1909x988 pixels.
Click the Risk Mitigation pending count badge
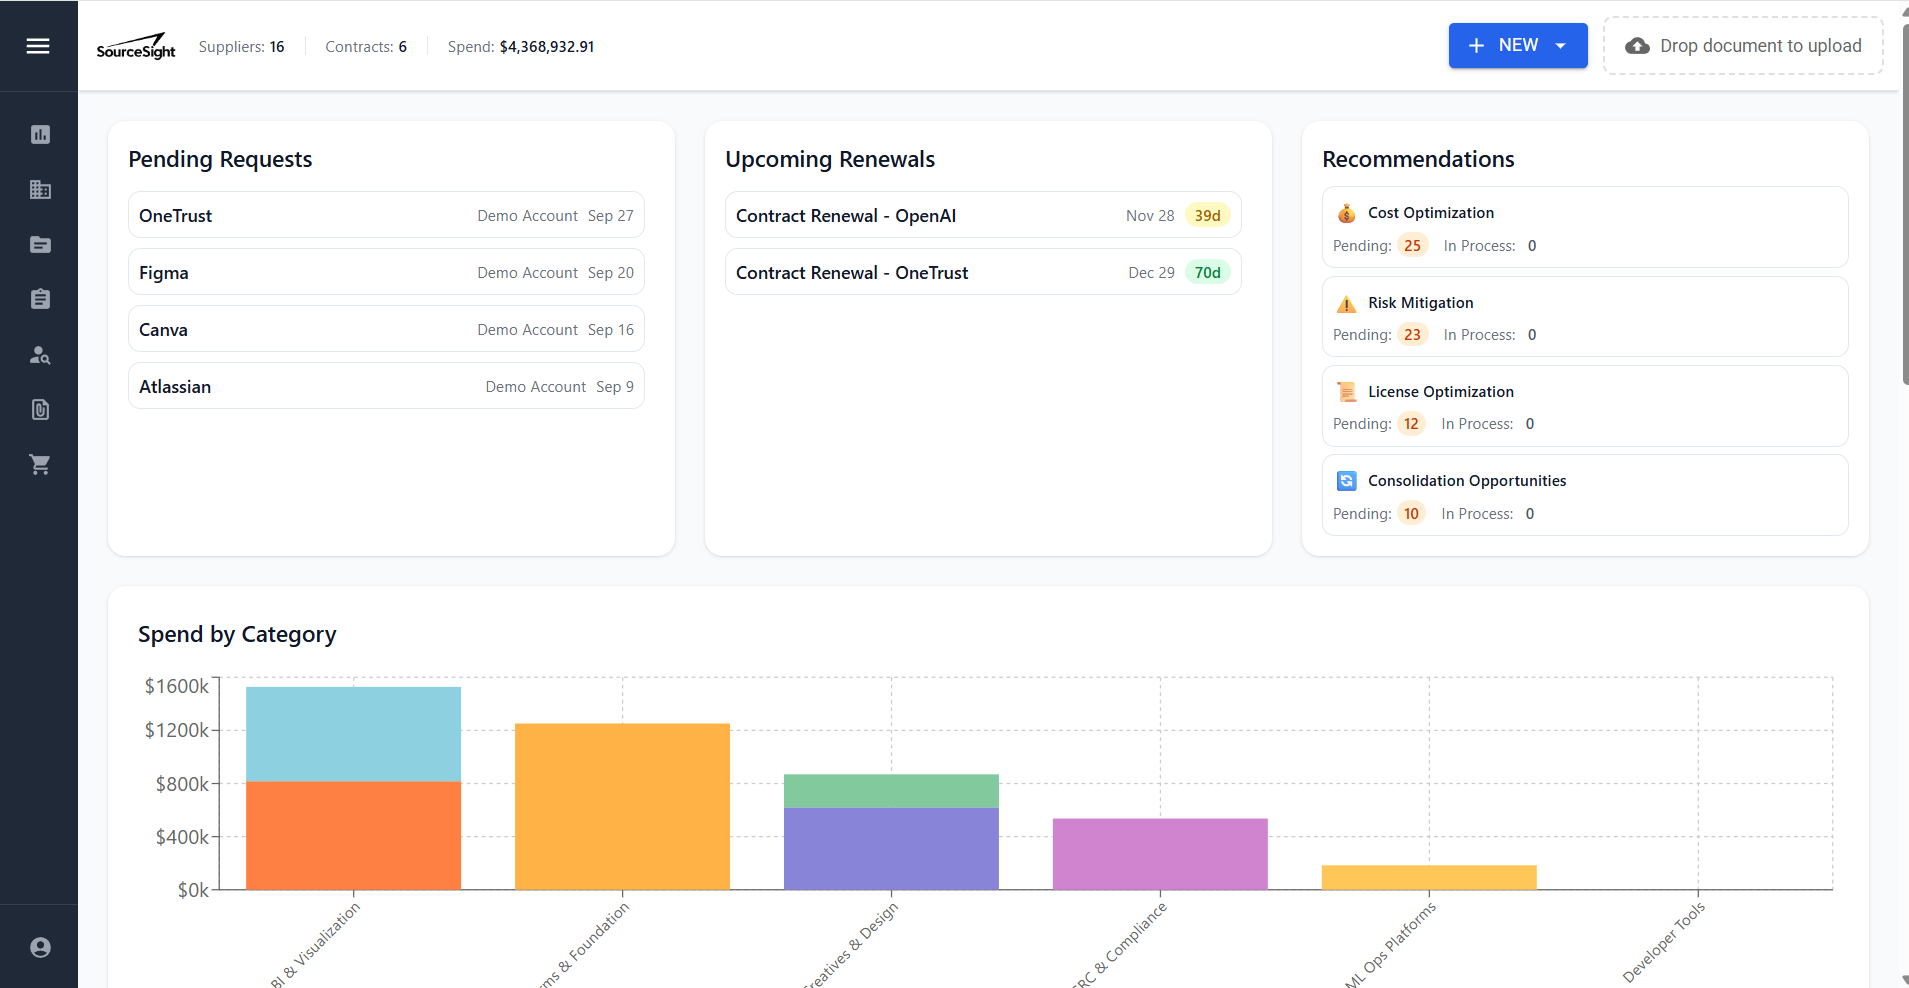1413,334
